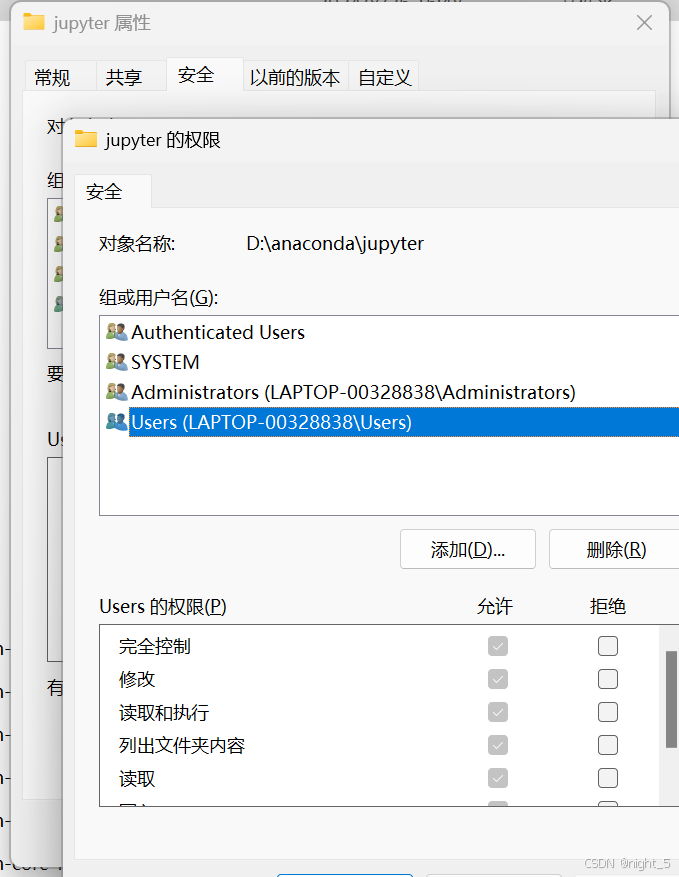Open the 常规 tab in properties window
Viewport: 679px width, 877px height.
pyautogui.click(x=60, y=77)
